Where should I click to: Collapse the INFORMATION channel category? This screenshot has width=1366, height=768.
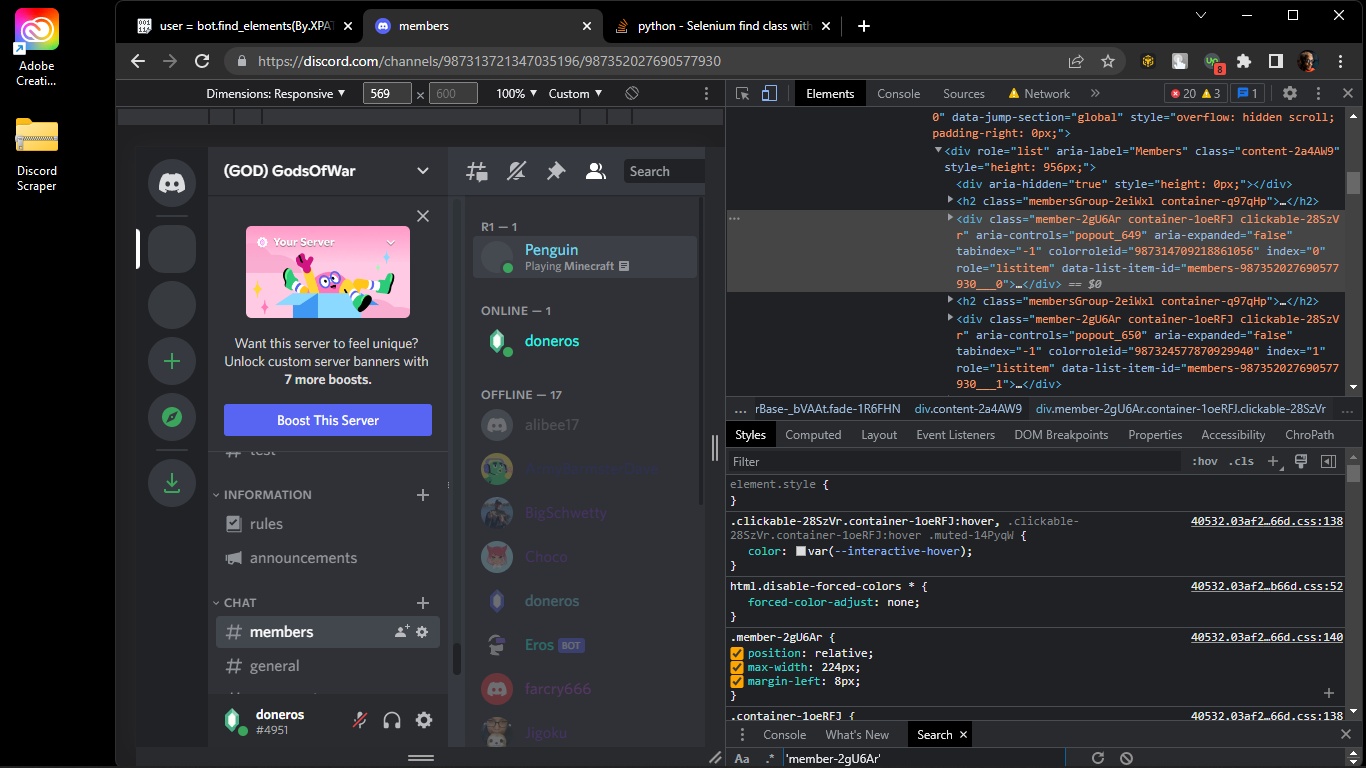[x=262, y=495]
